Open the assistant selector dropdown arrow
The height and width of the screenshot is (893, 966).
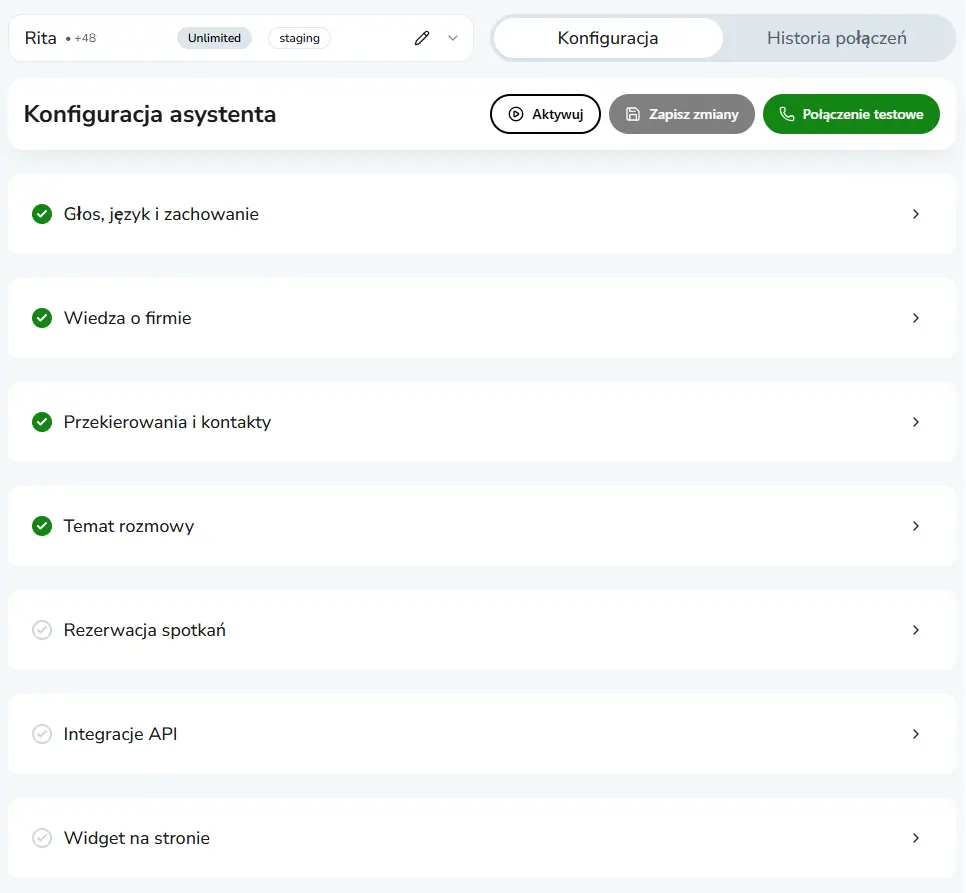point(453,38)
